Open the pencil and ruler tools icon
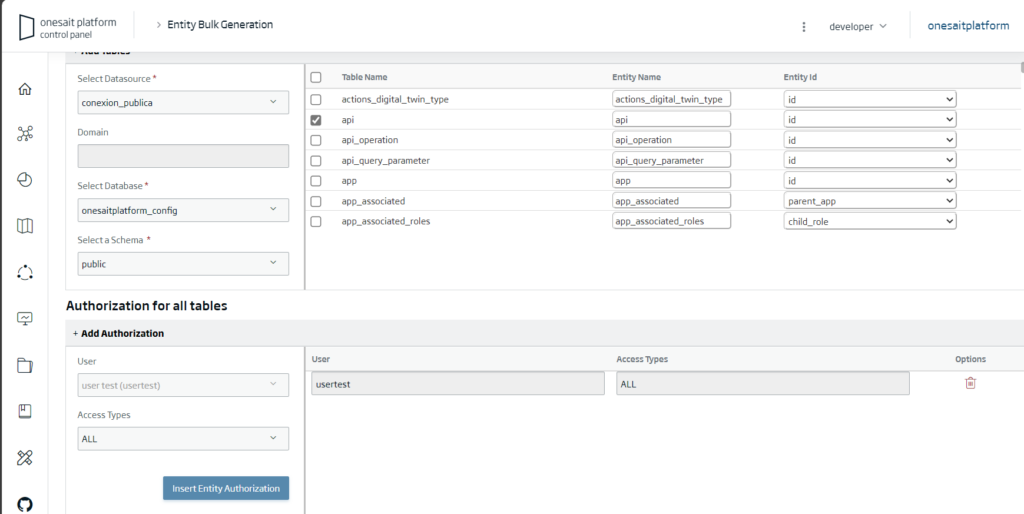Screen dimensions: 1024x514 25,458
